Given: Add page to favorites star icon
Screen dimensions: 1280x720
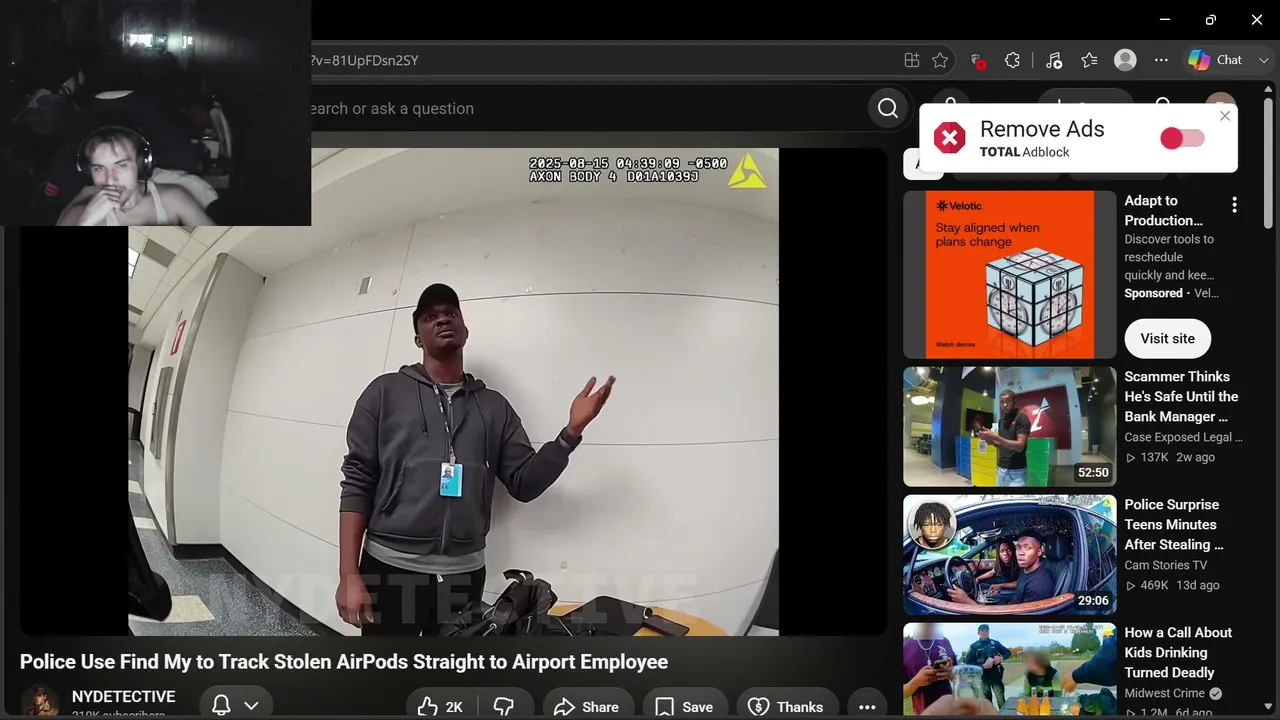Looking at the screenshot, I should point(940,60).
